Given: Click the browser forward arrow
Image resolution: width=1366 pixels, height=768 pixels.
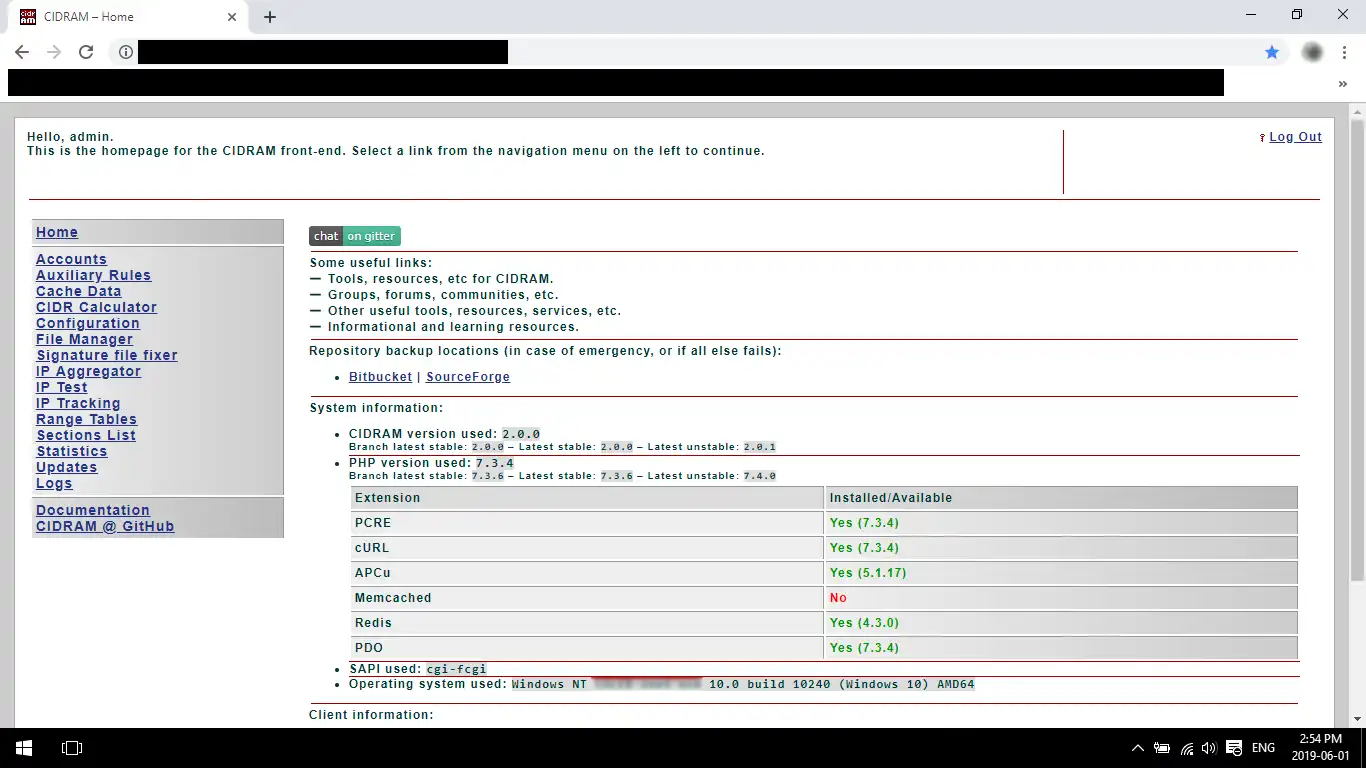Looking at the screenshot, I should click(54, 52).
